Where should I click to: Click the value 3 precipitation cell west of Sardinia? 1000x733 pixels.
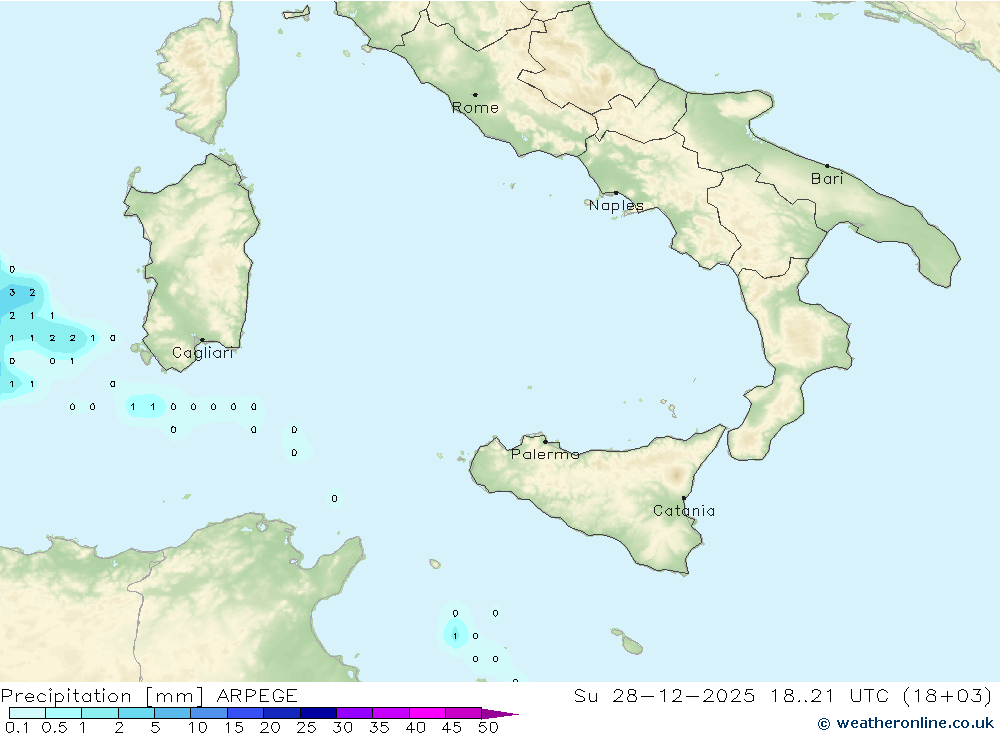tap(12, 292)
